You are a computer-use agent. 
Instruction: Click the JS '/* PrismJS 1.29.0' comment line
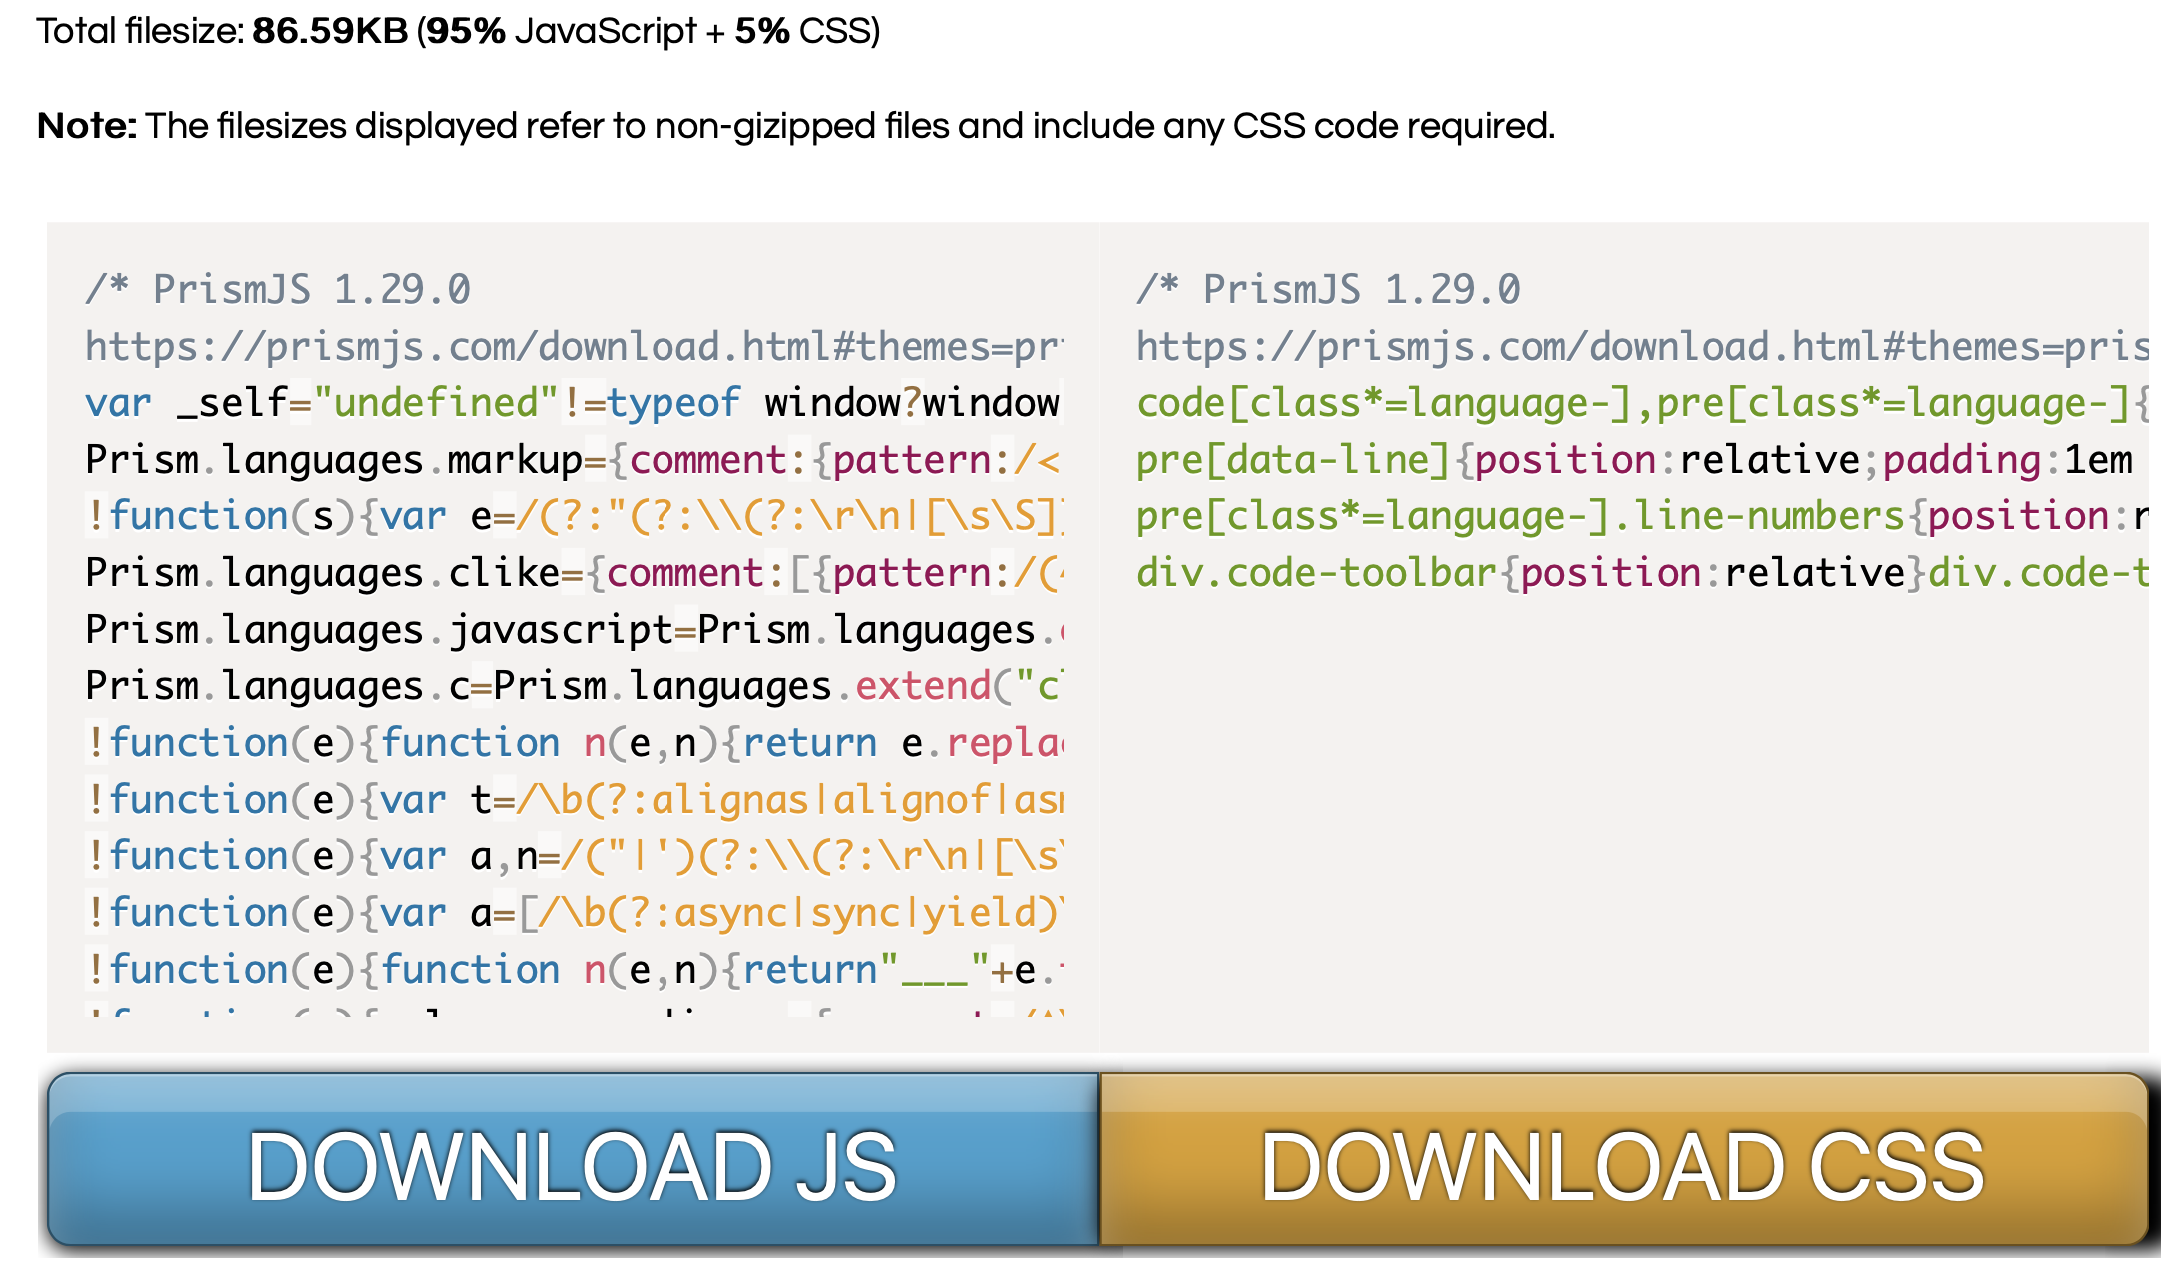coord(277,290)
